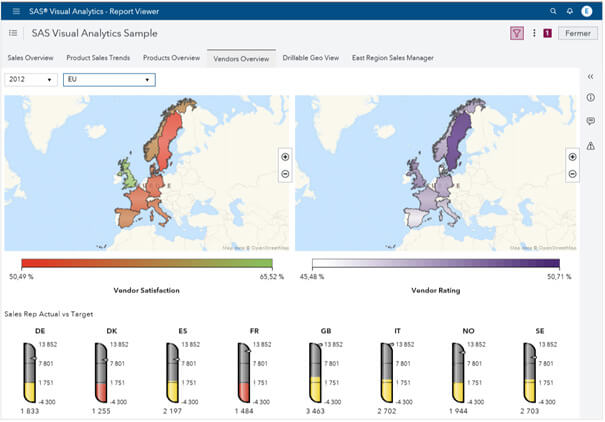
Task: Open the information panel icon
Action: [590, 98]
